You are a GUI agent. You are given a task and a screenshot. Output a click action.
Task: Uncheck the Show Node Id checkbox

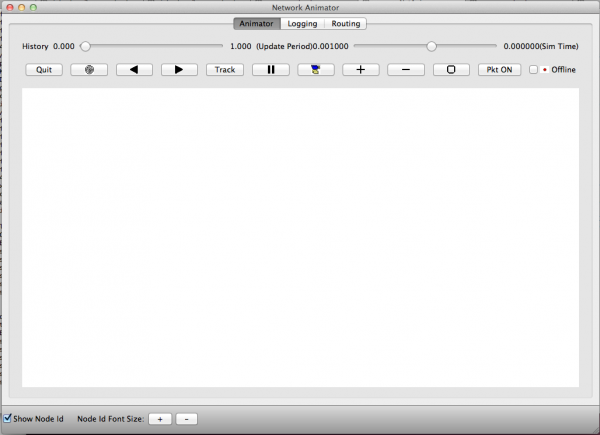pos(9,418)
